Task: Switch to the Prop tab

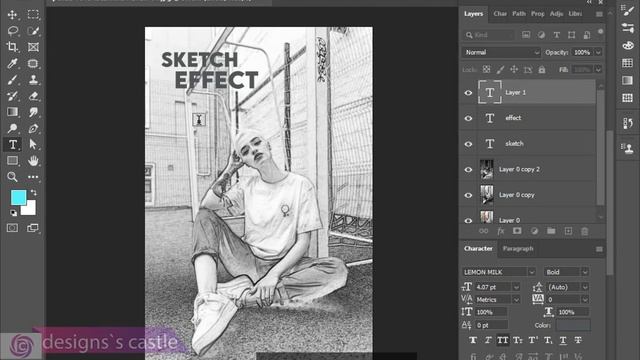Action: [x=538, y=14]
